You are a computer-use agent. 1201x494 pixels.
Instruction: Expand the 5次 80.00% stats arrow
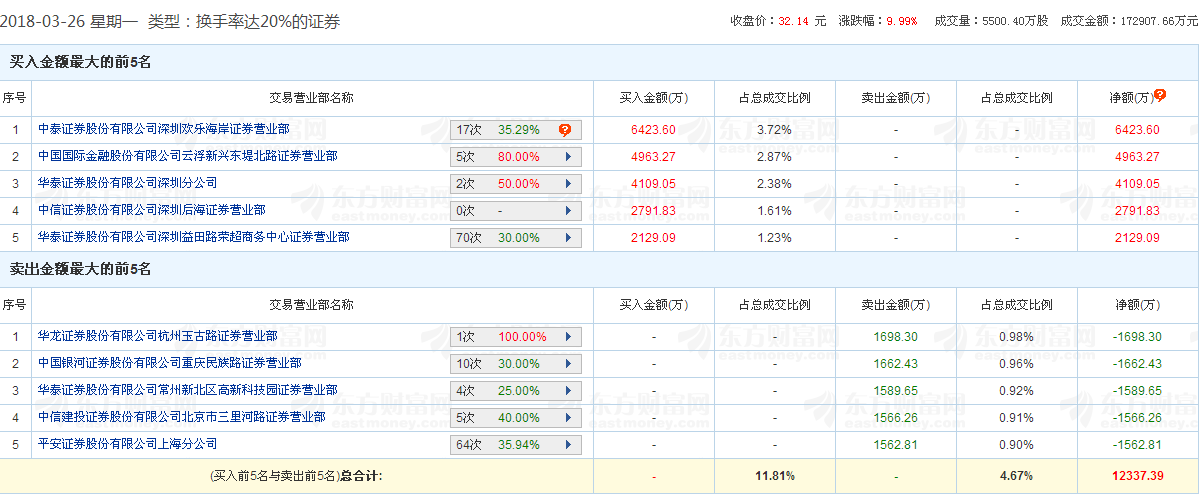tap(568, 157)
